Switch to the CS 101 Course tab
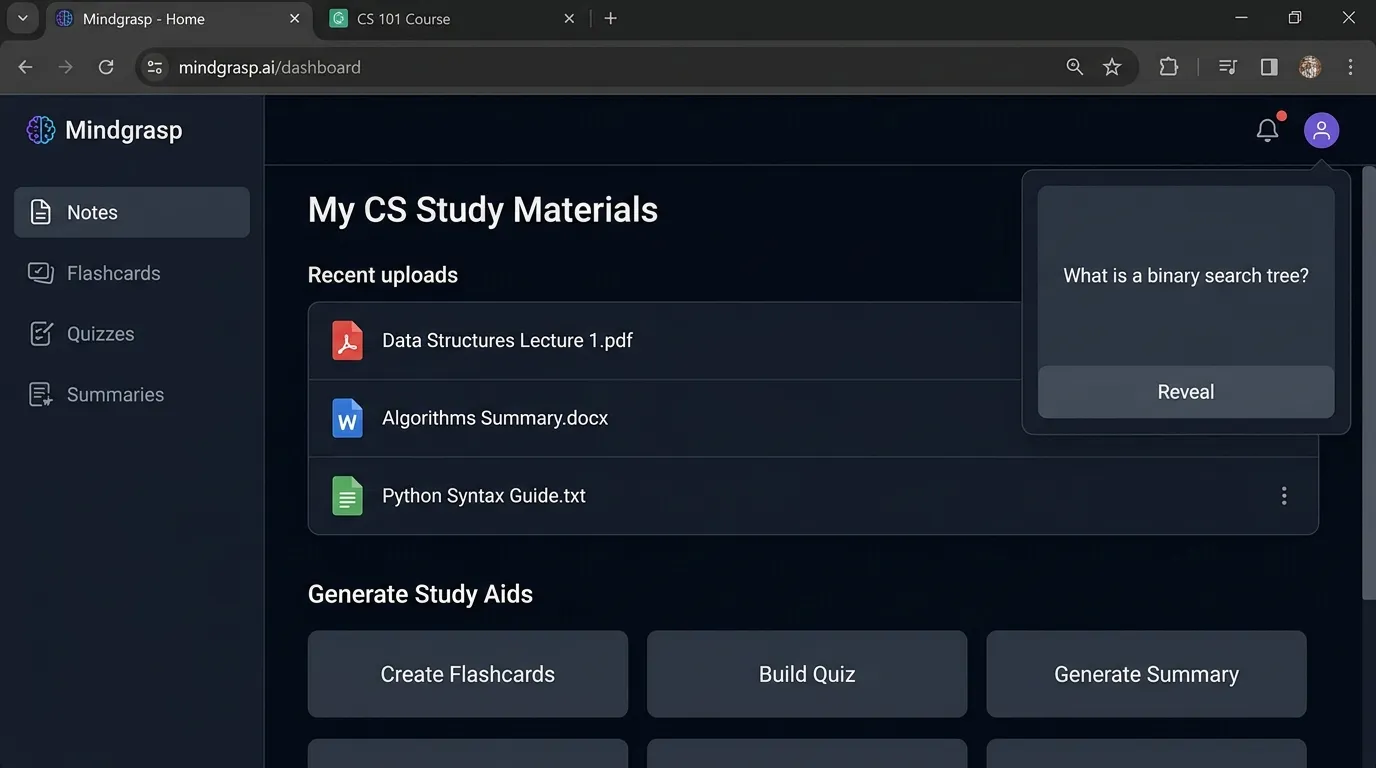1376x768 pixels. point(453,18)
